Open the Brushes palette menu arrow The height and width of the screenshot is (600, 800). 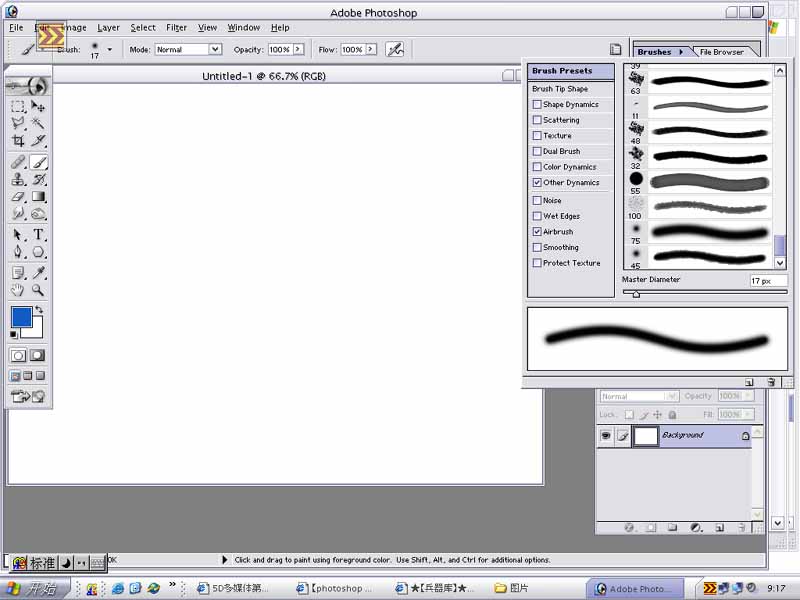point(681,52)
